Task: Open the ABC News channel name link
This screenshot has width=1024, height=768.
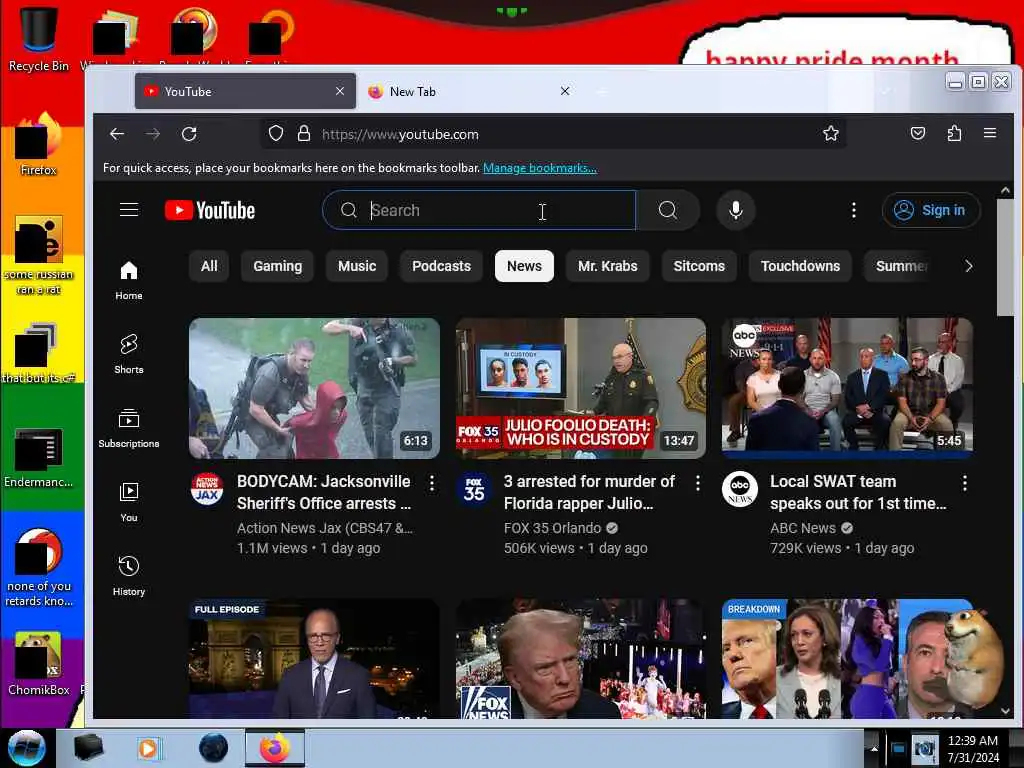Action: pos(803,528)
